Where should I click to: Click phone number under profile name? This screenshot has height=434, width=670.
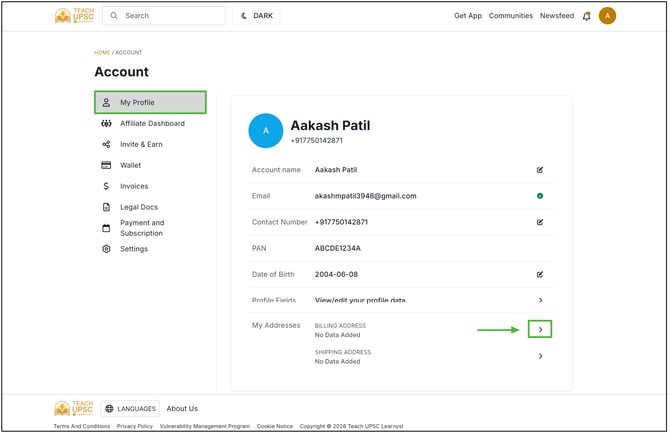pyautogui.click(x=317, y=141)
